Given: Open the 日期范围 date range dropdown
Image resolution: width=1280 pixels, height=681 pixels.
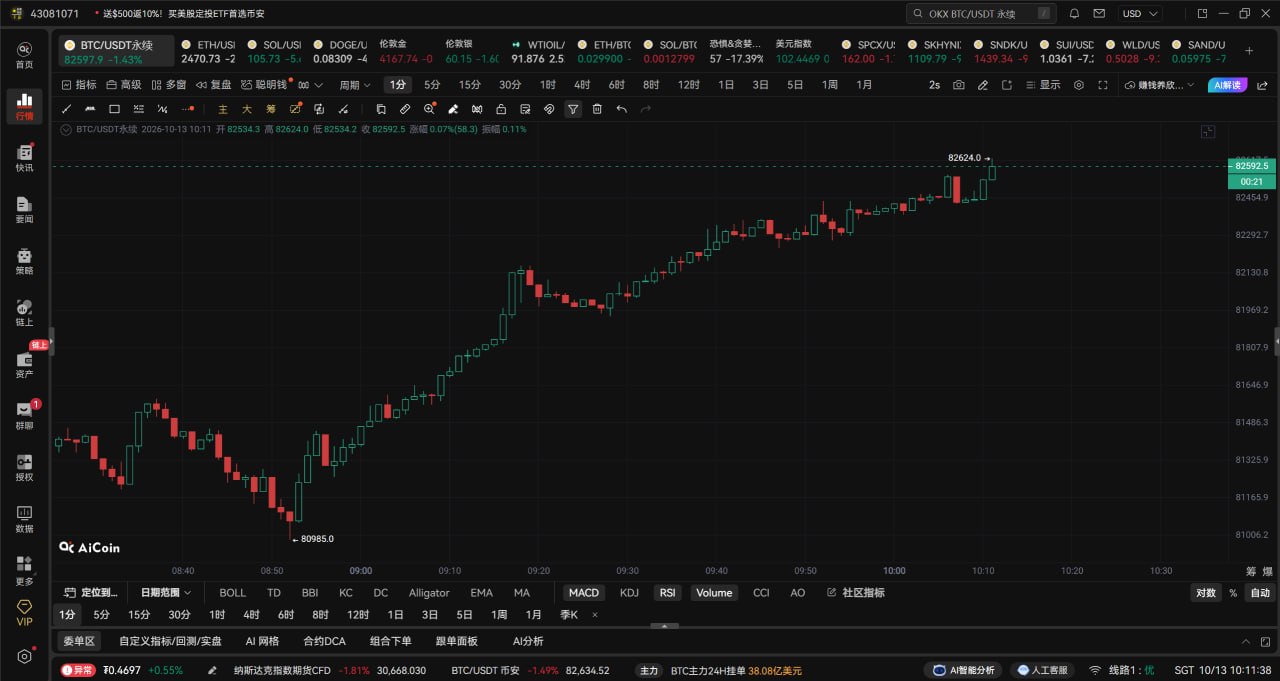Looking at the screenshot, I should [167, 593].
